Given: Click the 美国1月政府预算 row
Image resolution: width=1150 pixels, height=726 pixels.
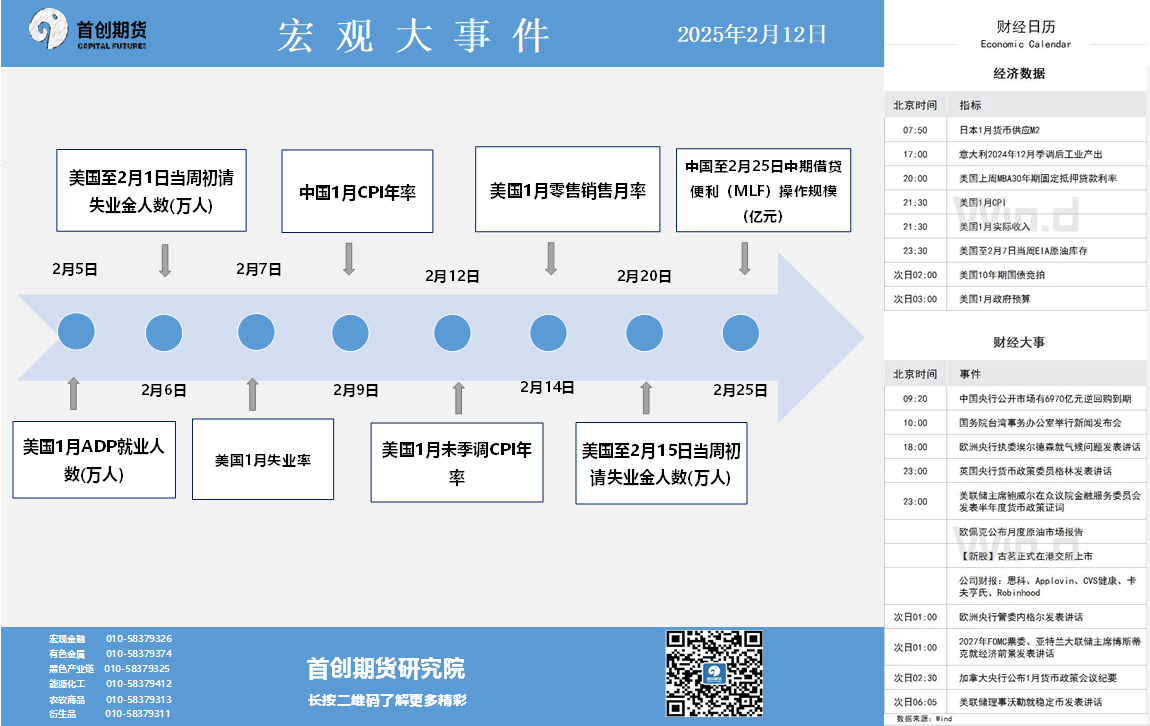Looking at the screenshot, I should pos(1015,299).
